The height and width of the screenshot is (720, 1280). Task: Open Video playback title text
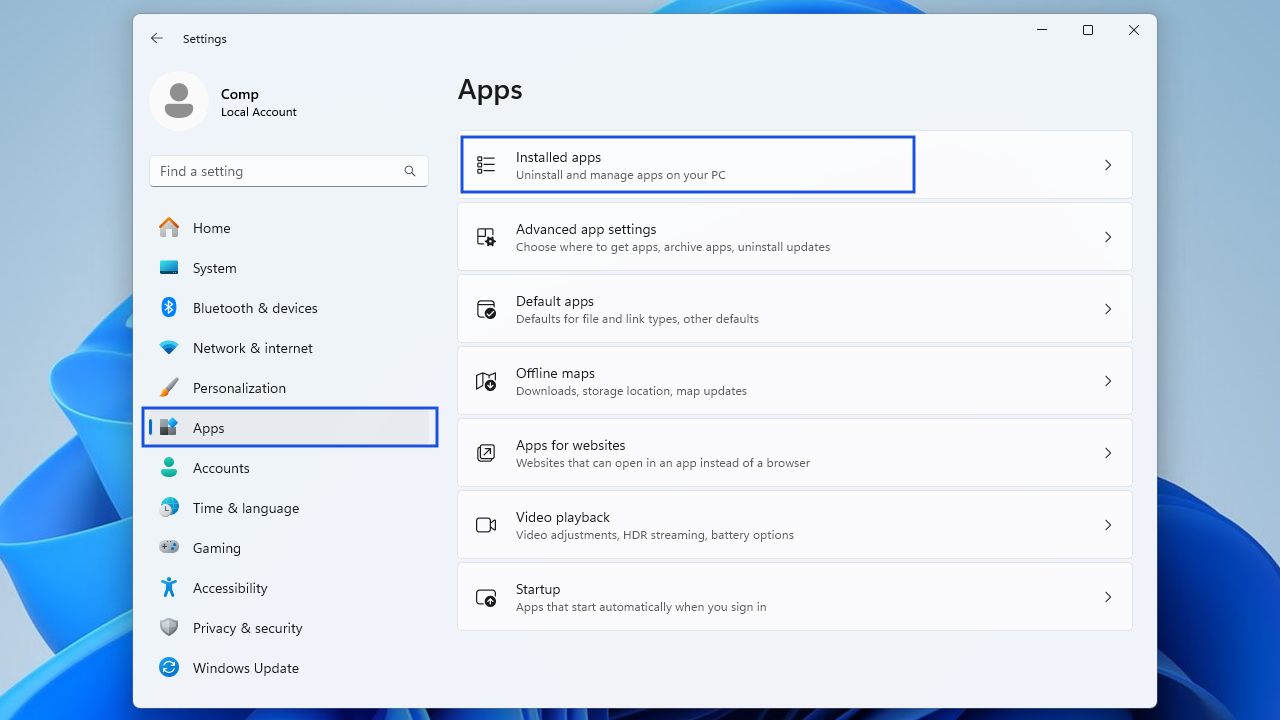click(x=563, y=517)
